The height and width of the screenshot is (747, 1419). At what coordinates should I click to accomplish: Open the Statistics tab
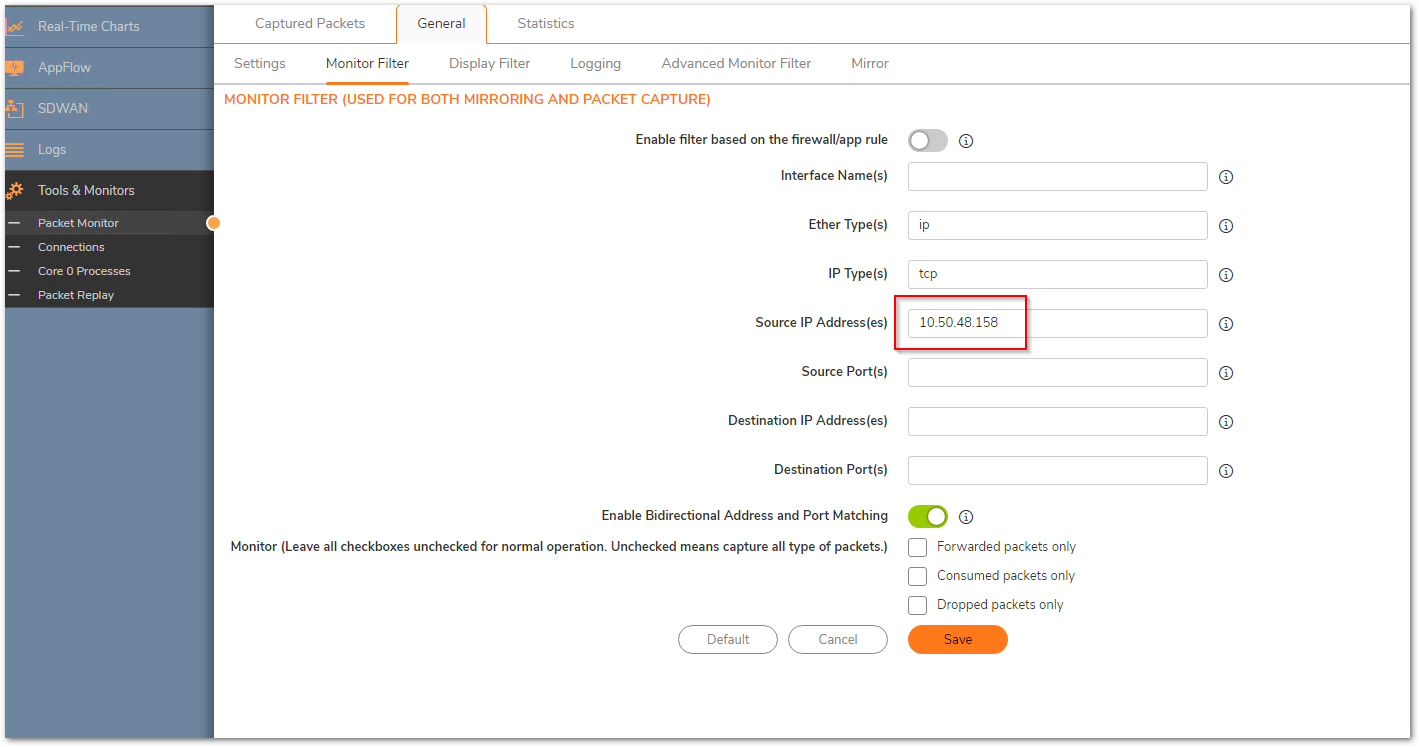click(546, 23)
